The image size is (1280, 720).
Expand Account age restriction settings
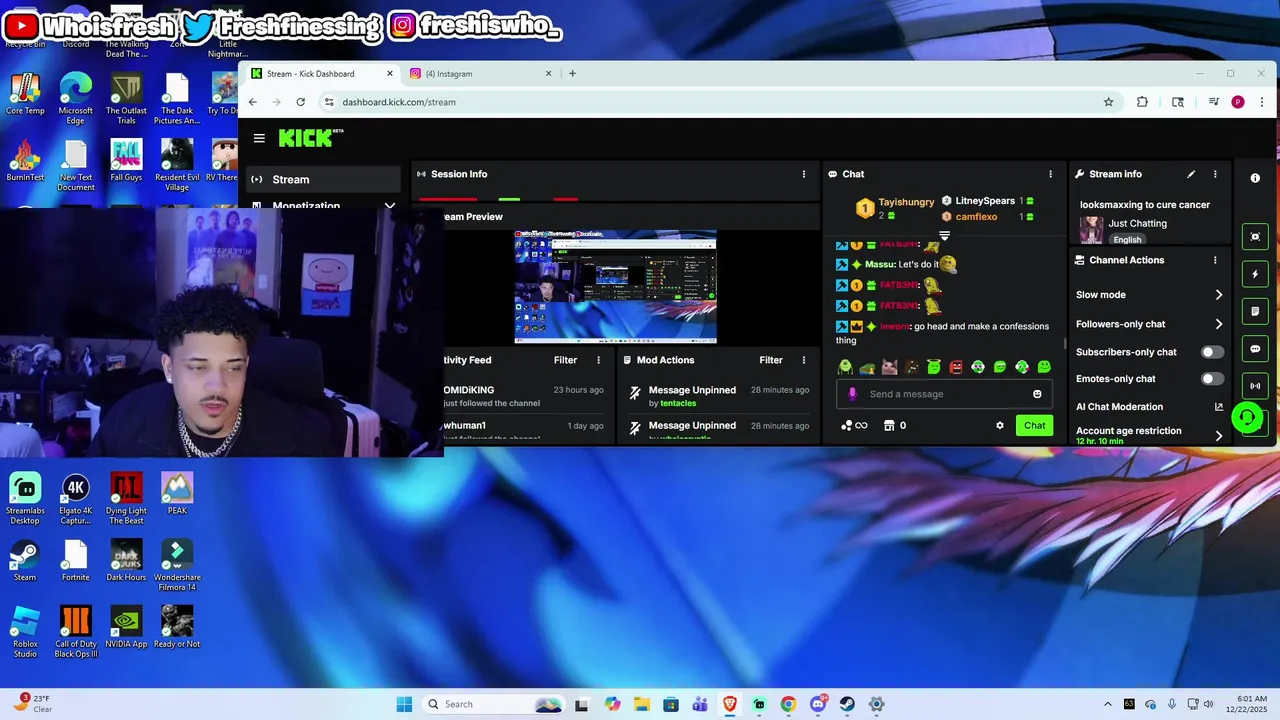coord(1218,435)
